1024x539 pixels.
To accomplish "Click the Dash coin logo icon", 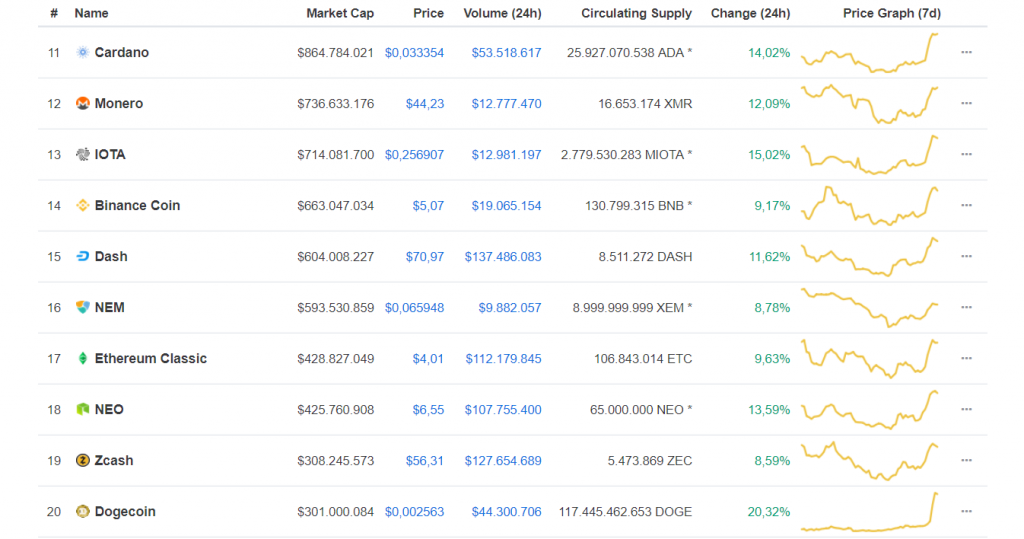I will click(x=82, y=256).
